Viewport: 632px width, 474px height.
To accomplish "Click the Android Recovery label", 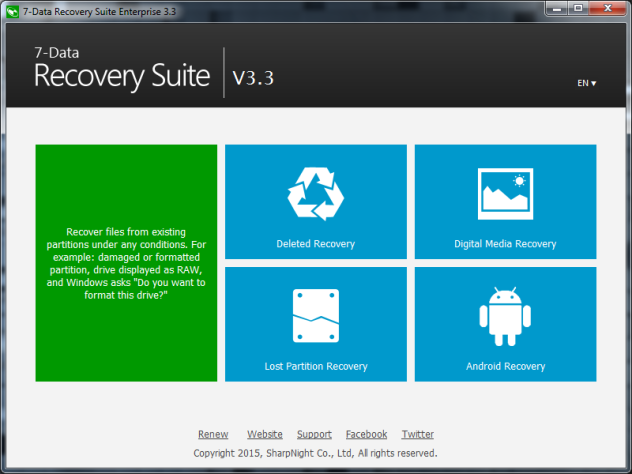I will click(505, 366).
